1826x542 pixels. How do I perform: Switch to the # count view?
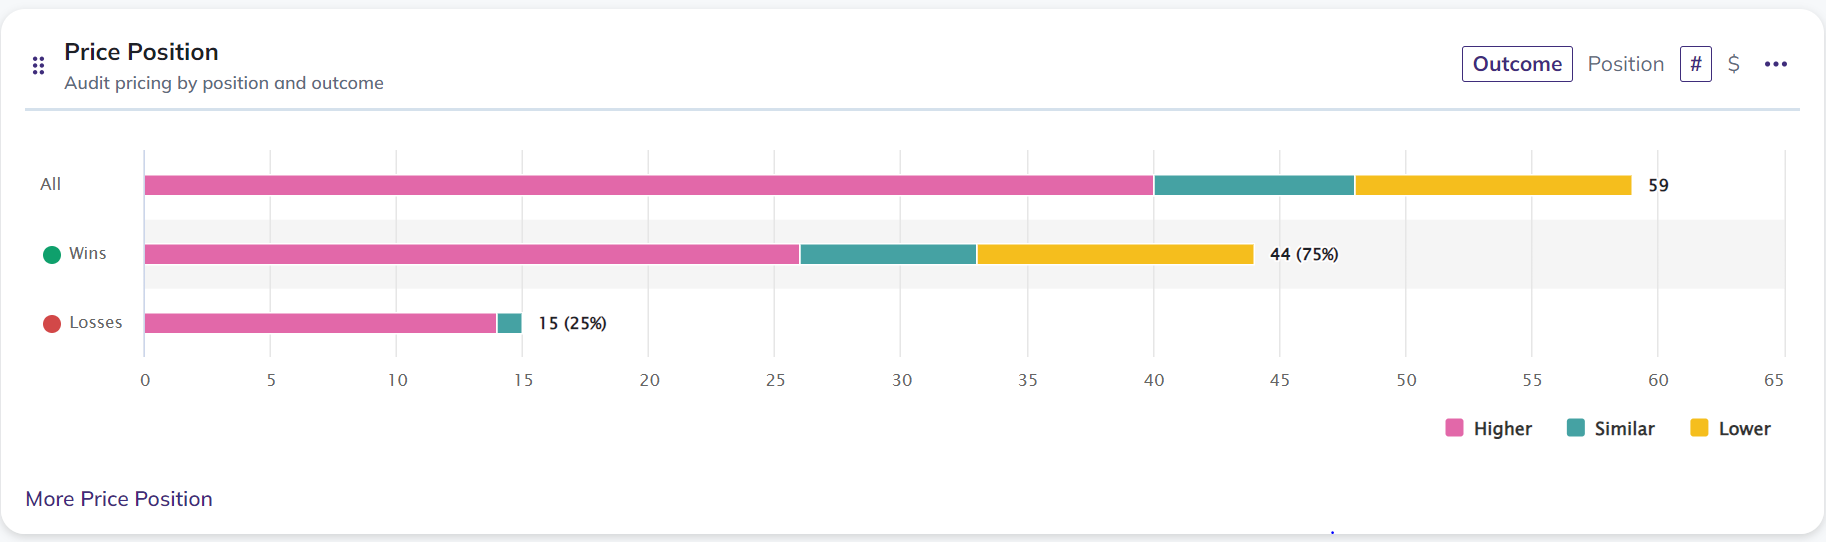1696,64
